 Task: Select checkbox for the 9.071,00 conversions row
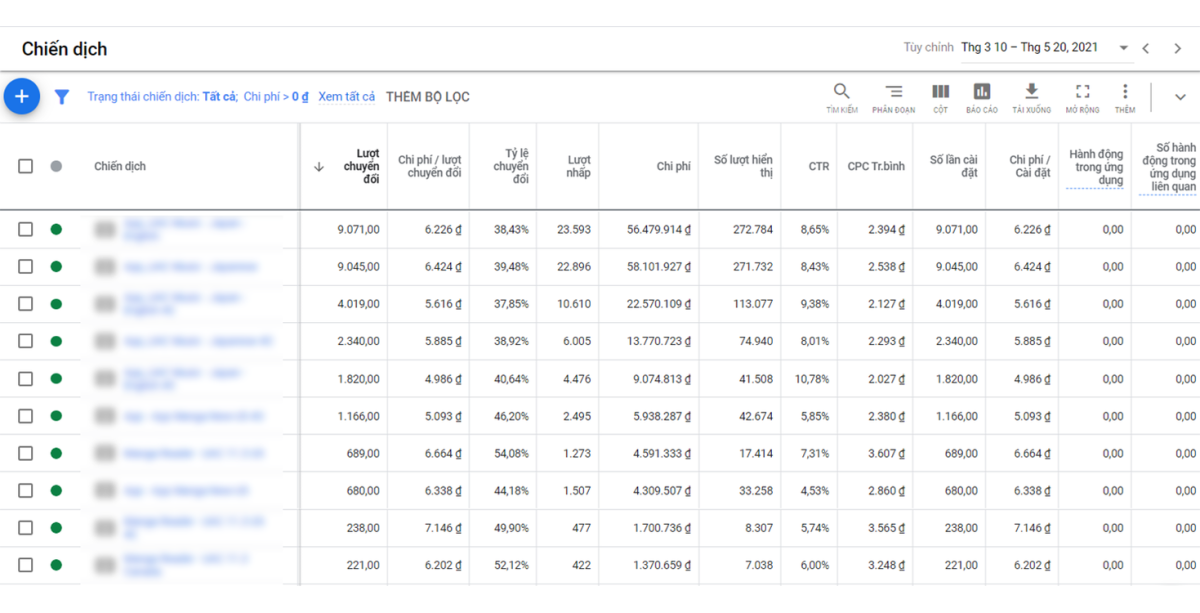(x=26, y=229)
